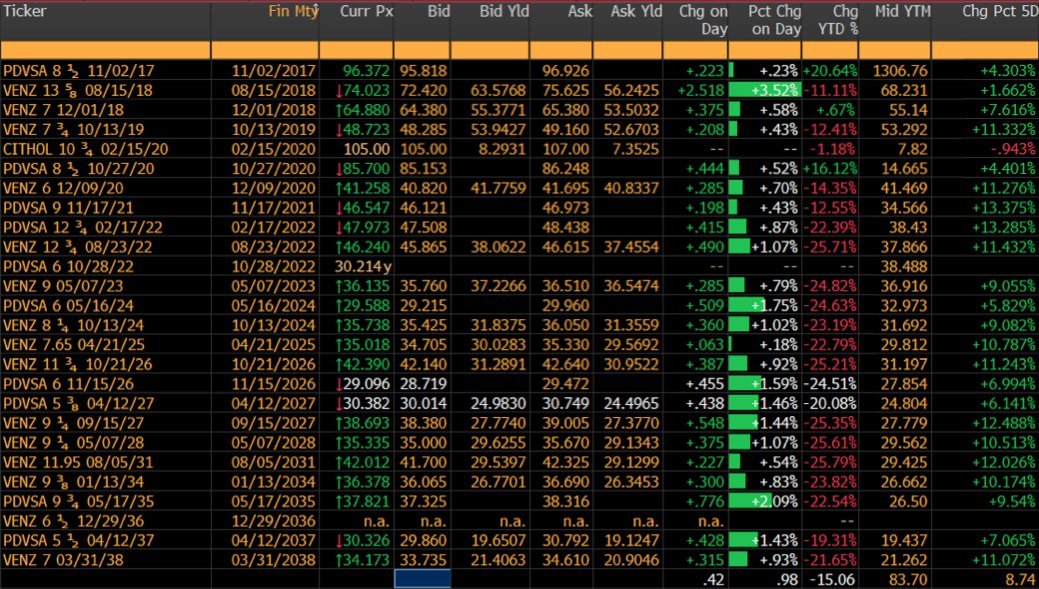Screen dimensions: 1039x589
Task: Click the Chg YTD % column header
Action: click(x=838, y=21)
